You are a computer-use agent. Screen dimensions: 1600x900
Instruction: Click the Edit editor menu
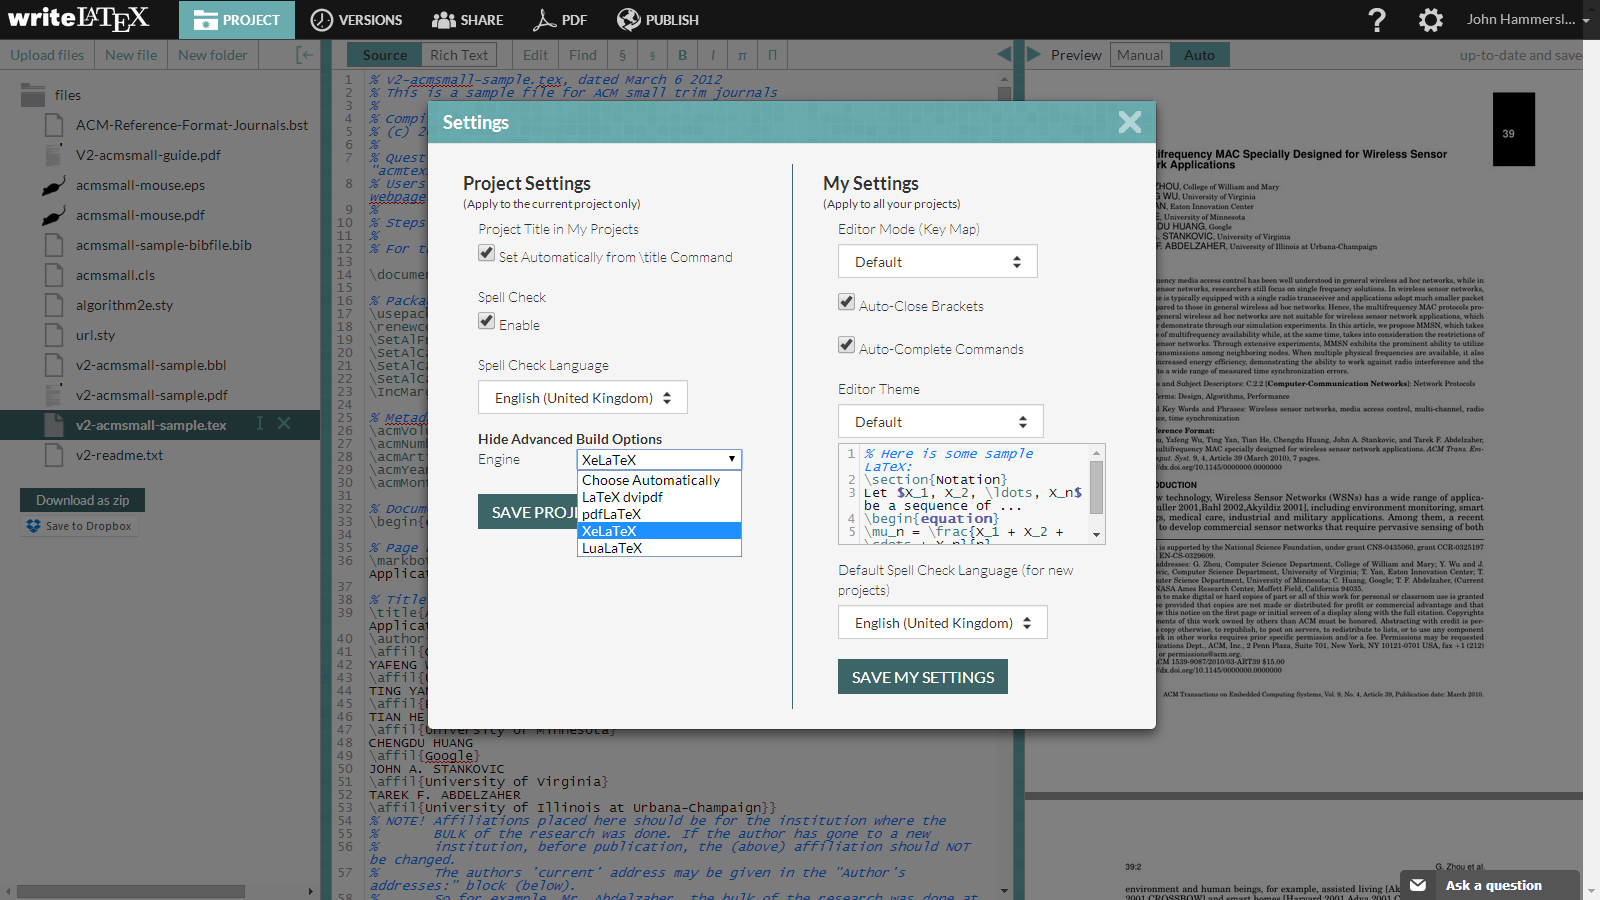pos(535,55)
